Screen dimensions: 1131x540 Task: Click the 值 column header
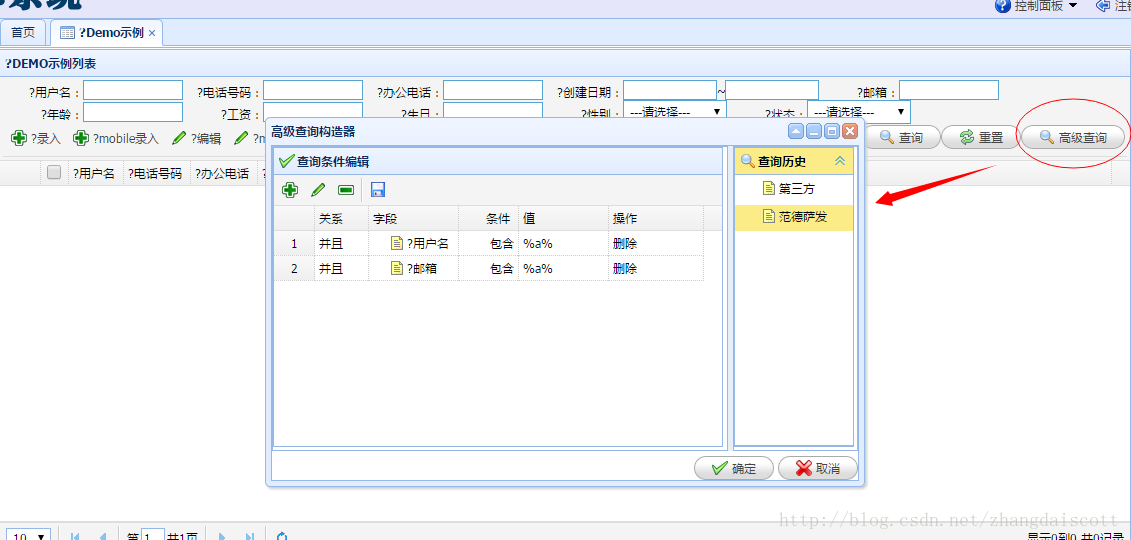tap(563, 218)
